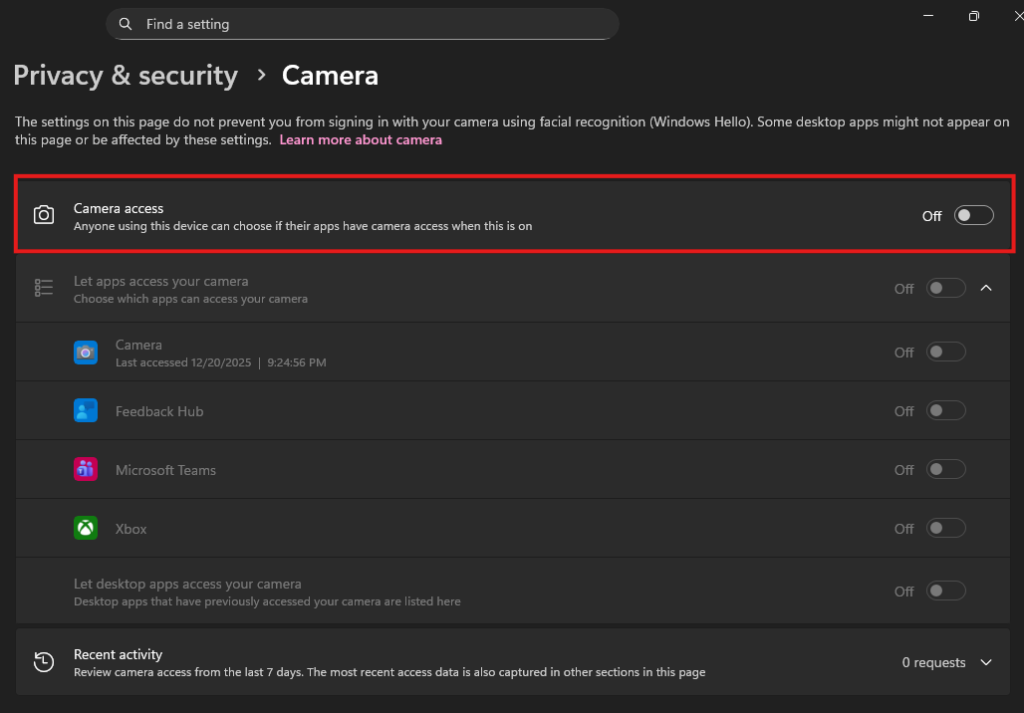Collapse the Let apps access your camera list
1024x713 pixels.
click(987, 288)
